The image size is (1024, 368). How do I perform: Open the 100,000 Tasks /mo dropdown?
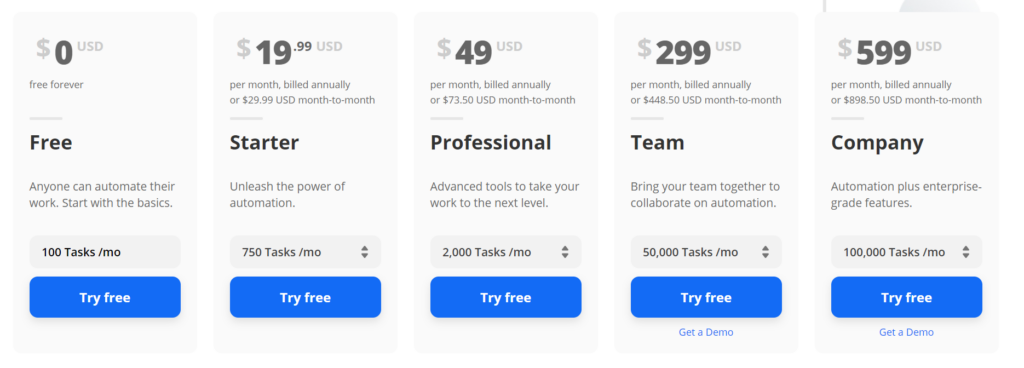(906, 252)
